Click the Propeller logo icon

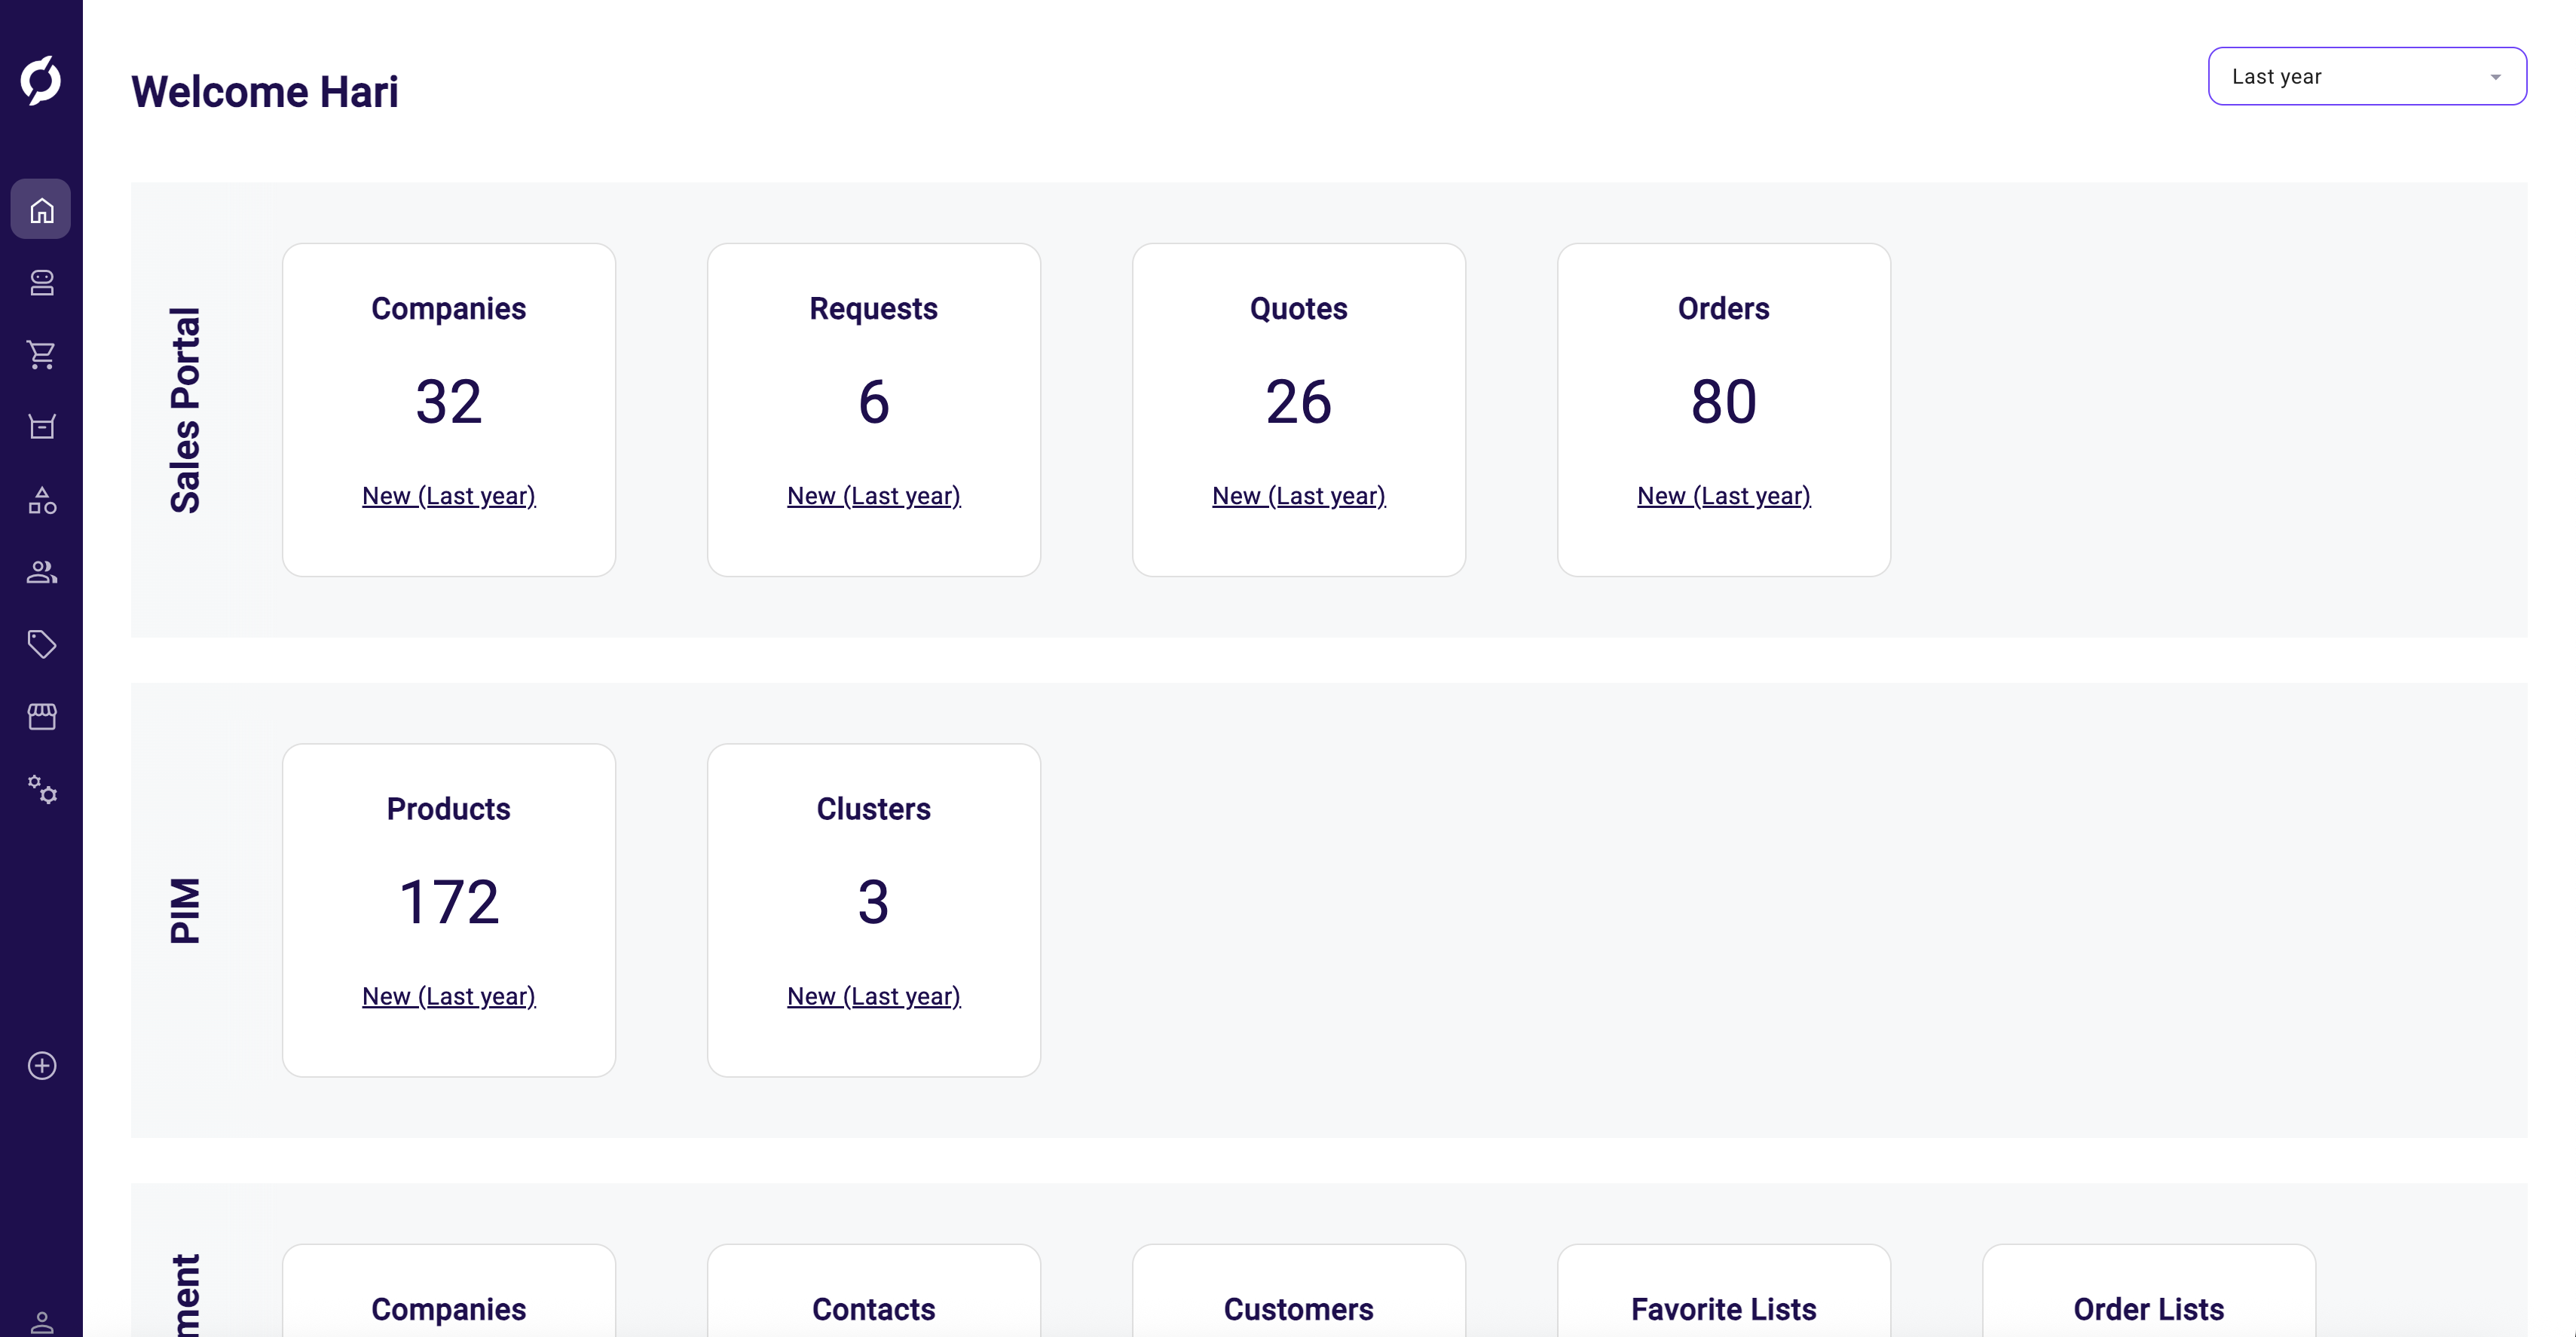(41, 80)
